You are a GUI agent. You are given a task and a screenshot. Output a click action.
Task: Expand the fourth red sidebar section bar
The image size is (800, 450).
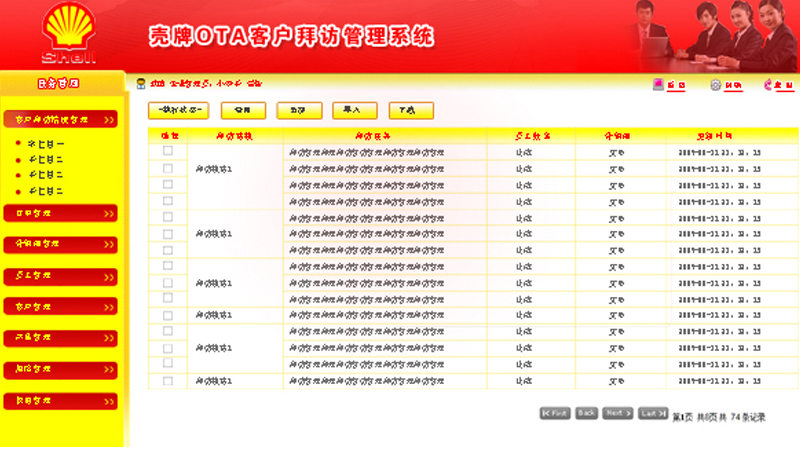(60, 277)
